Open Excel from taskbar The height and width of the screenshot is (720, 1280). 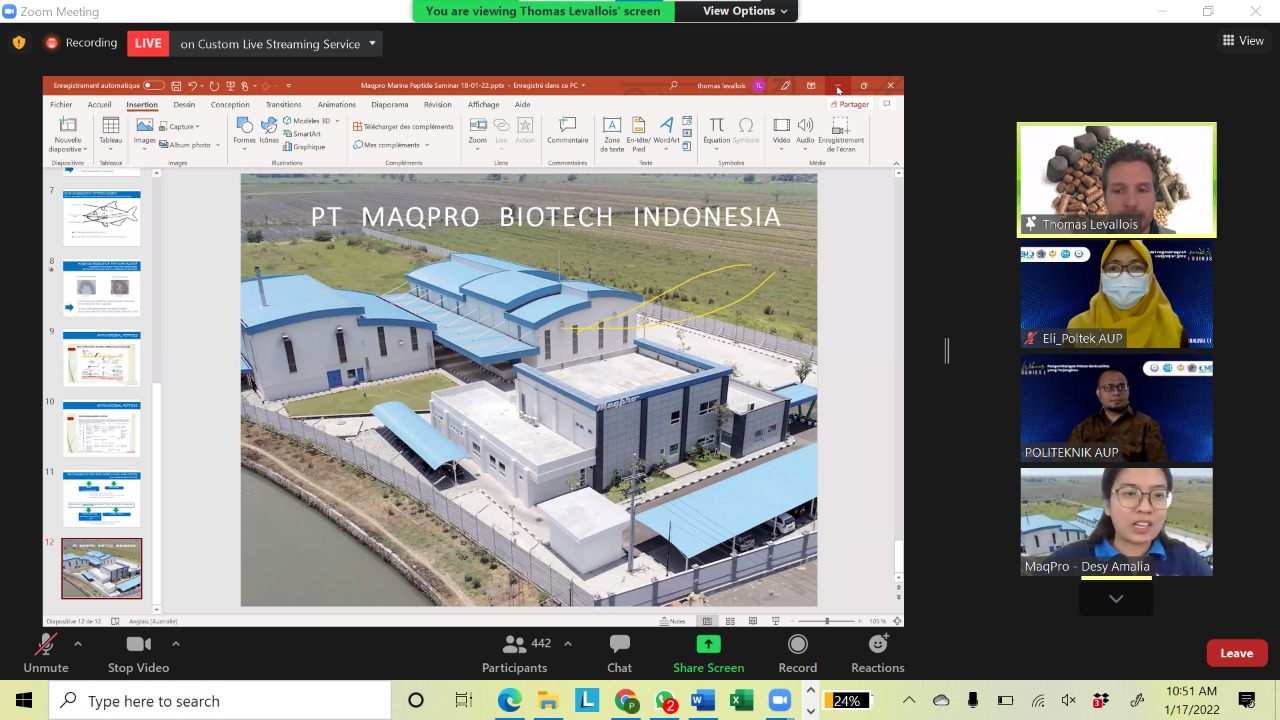click(741, 701)
